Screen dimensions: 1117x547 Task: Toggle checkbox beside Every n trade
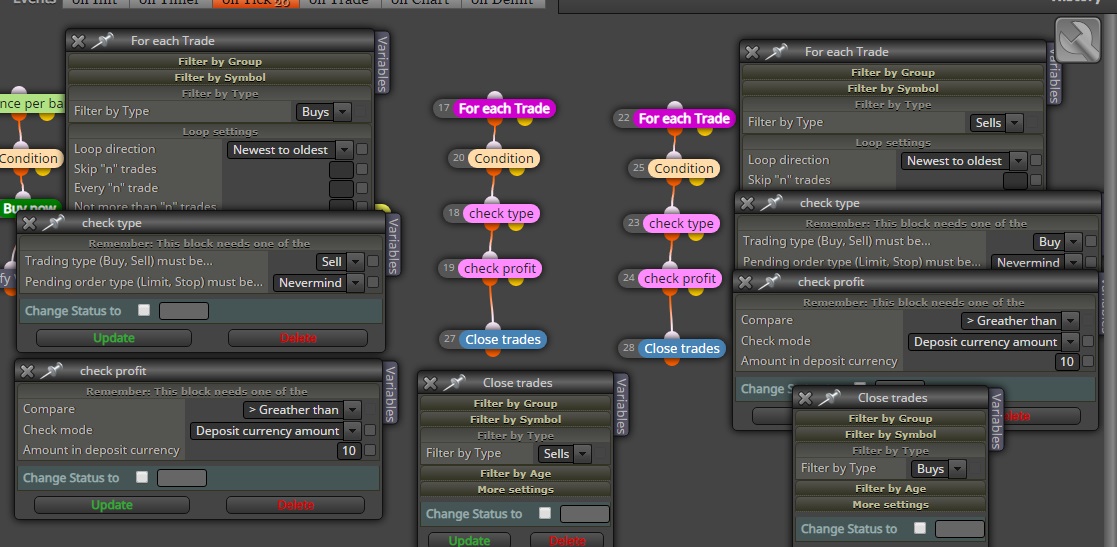tap(362, 188)
